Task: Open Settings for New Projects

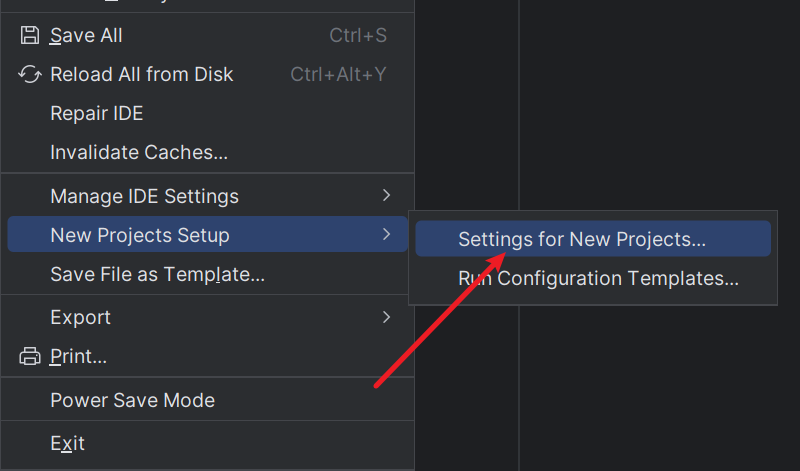Action: [582, 240]
